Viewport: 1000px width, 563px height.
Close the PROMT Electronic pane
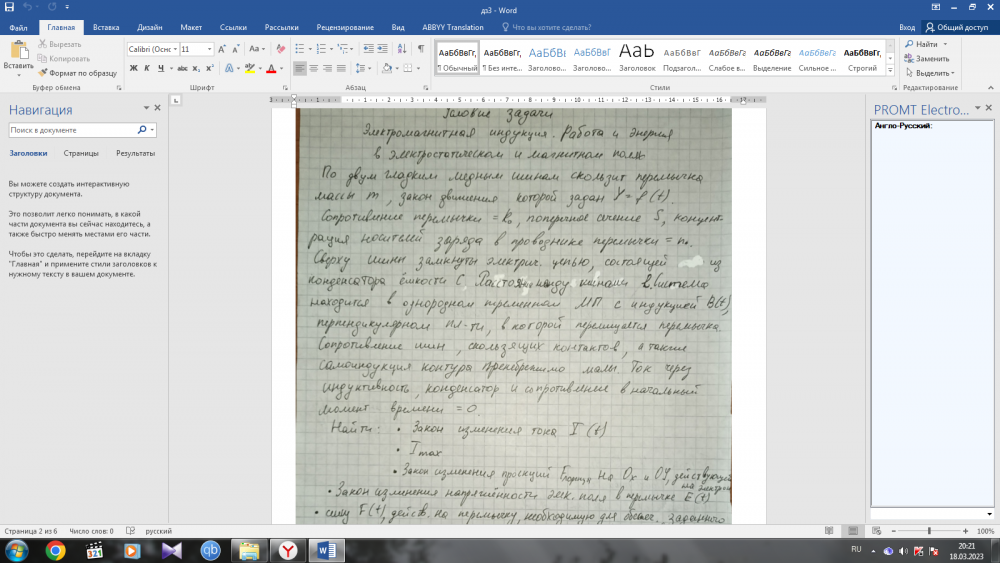(x=989, y=108)
